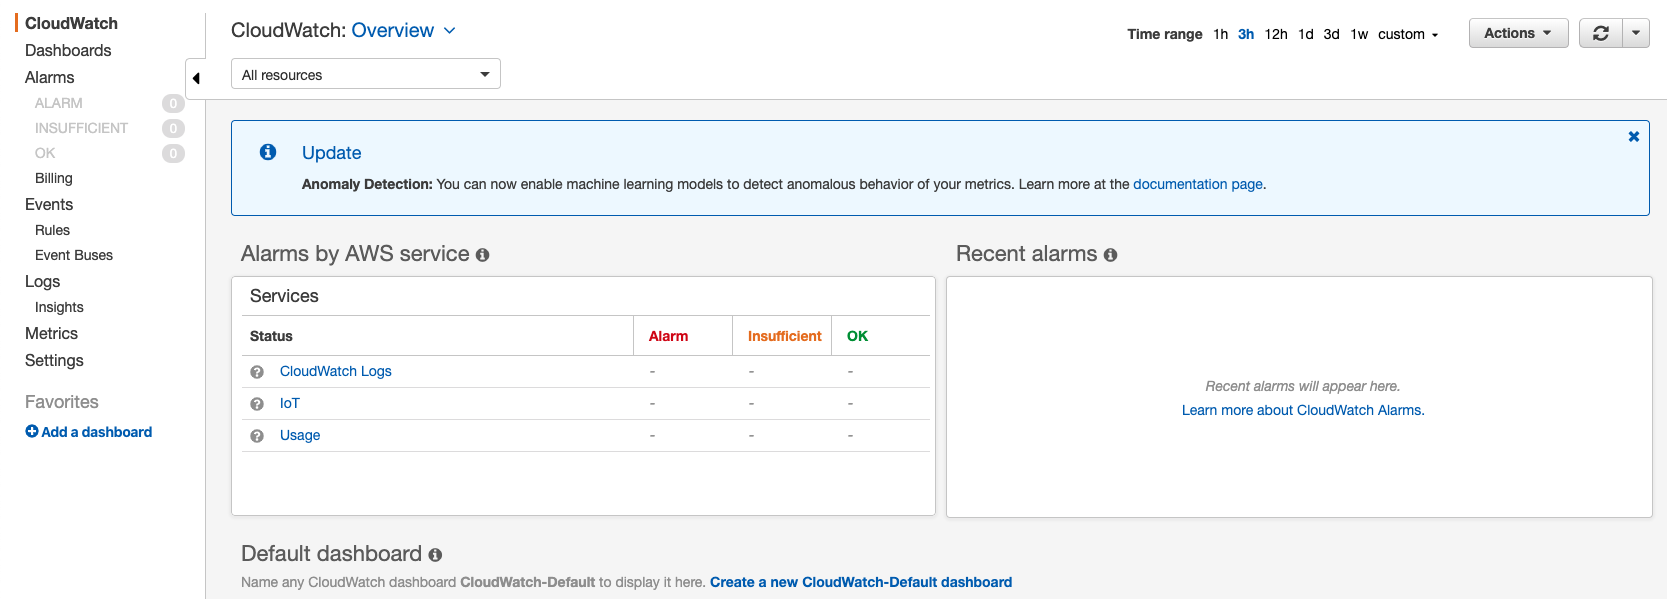Filter alarms by INSUFFICIENT state
Screen dimensions: 1667x599
(x=81, y=128)
